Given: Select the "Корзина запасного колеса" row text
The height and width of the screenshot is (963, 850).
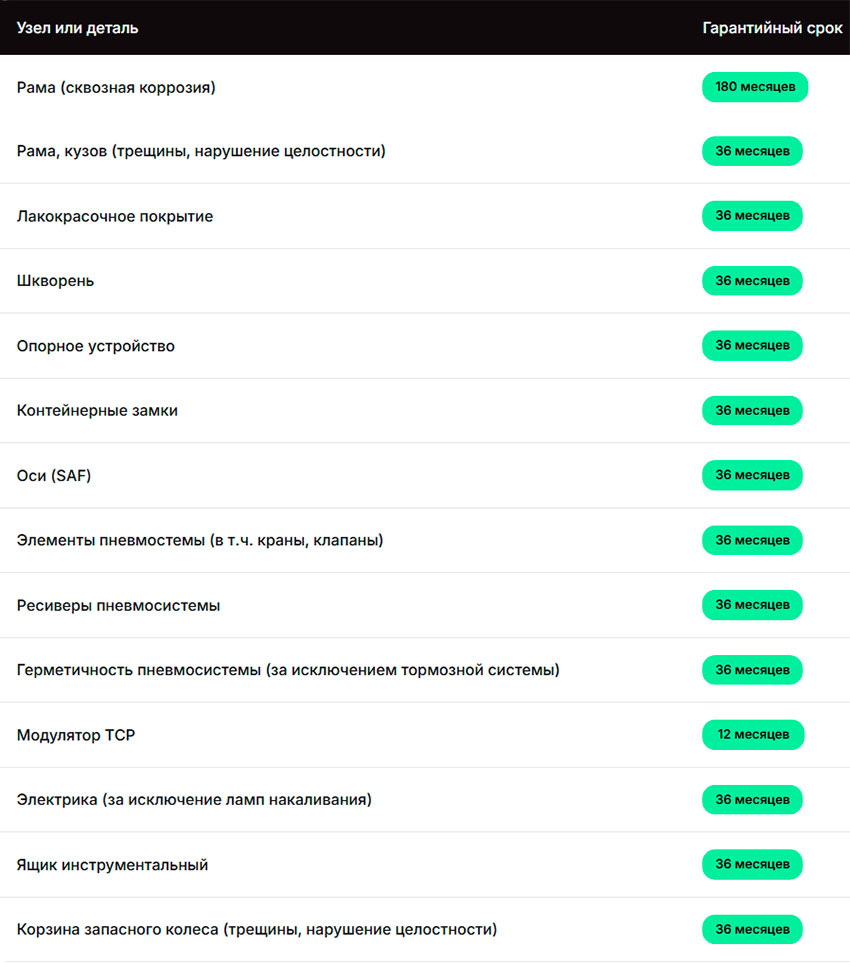Looking at the screenshot, I should [256, 930].
